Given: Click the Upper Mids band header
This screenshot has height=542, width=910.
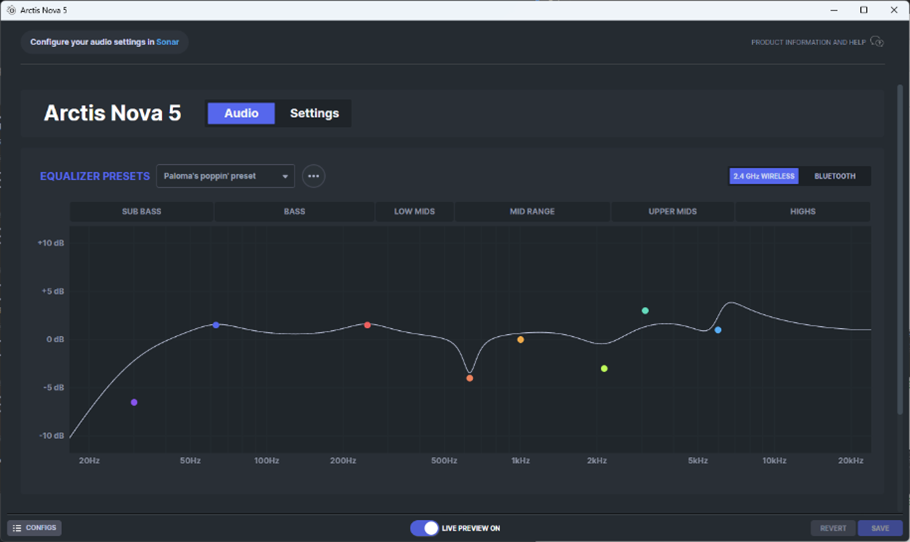Looking at the screenshot, I should pos(673,211).
